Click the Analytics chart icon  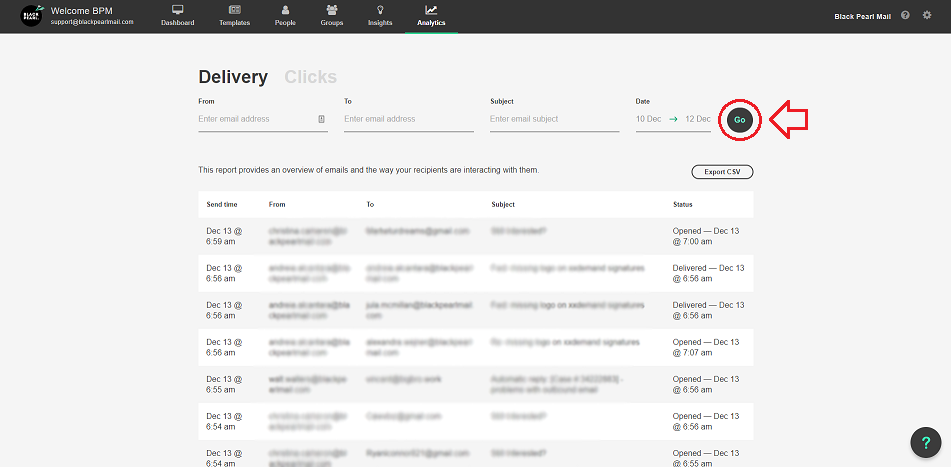(x=431, y=10)
